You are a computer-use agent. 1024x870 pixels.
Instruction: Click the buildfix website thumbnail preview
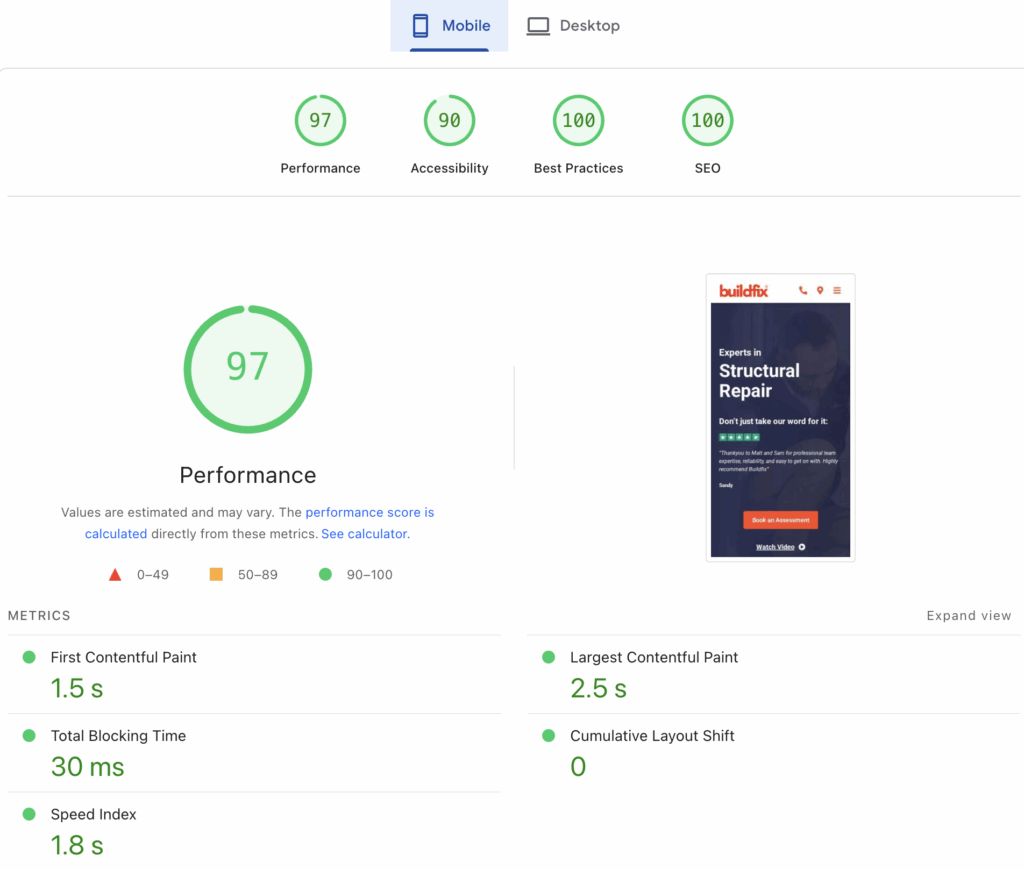[780, 417]
